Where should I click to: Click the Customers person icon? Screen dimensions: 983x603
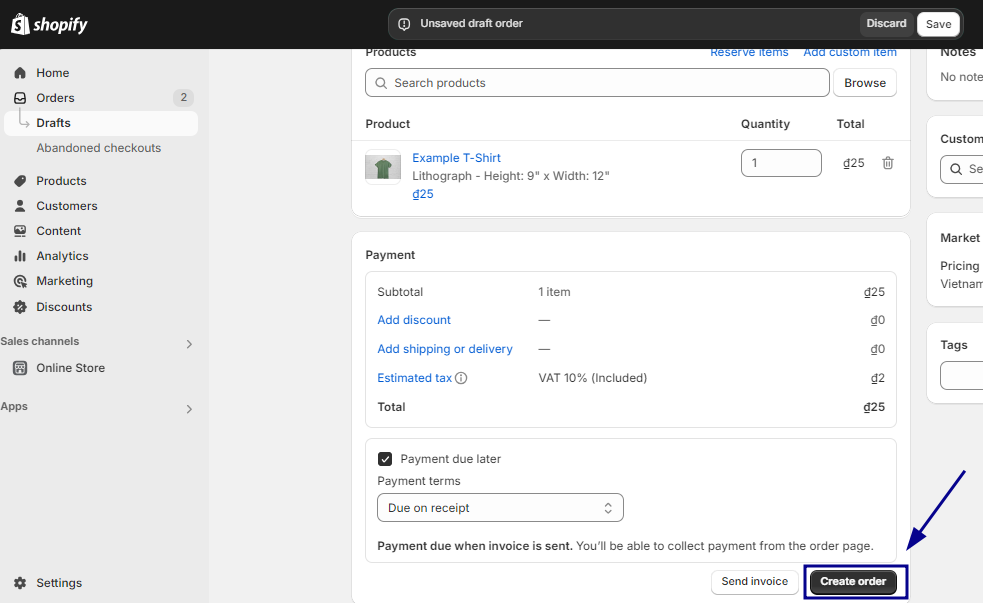tap(20, 206)
